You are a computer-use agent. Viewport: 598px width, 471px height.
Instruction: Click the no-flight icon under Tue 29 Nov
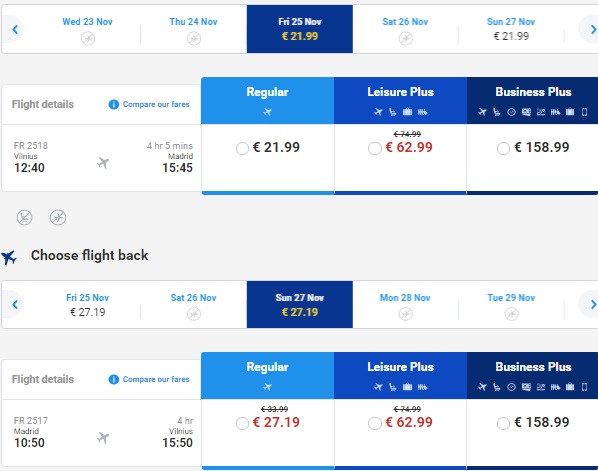(x=511, y=314)
